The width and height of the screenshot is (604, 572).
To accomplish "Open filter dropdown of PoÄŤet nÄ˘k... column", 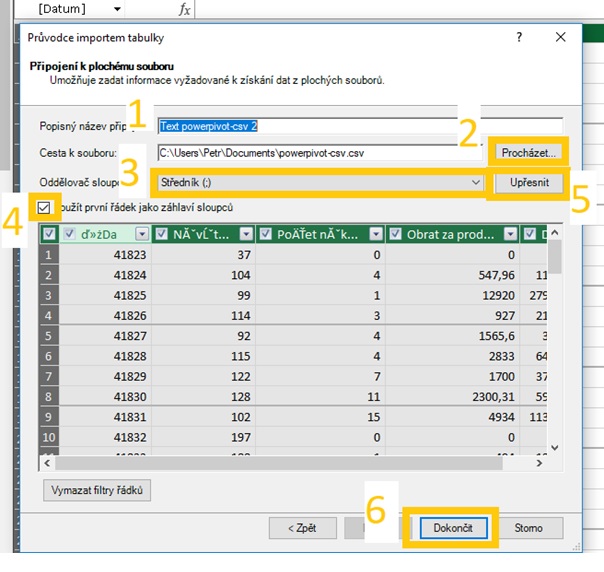I will (376, 234).
